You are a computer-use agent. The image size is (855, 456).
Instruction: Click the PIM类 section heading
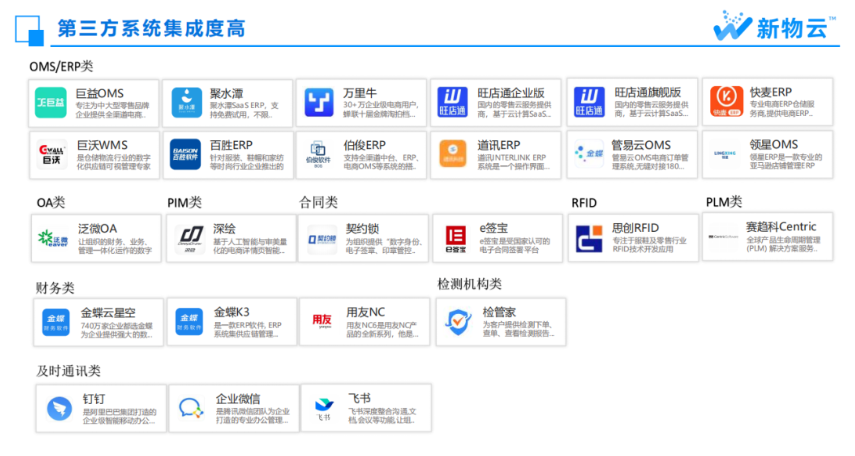click(x=184, y=202)
